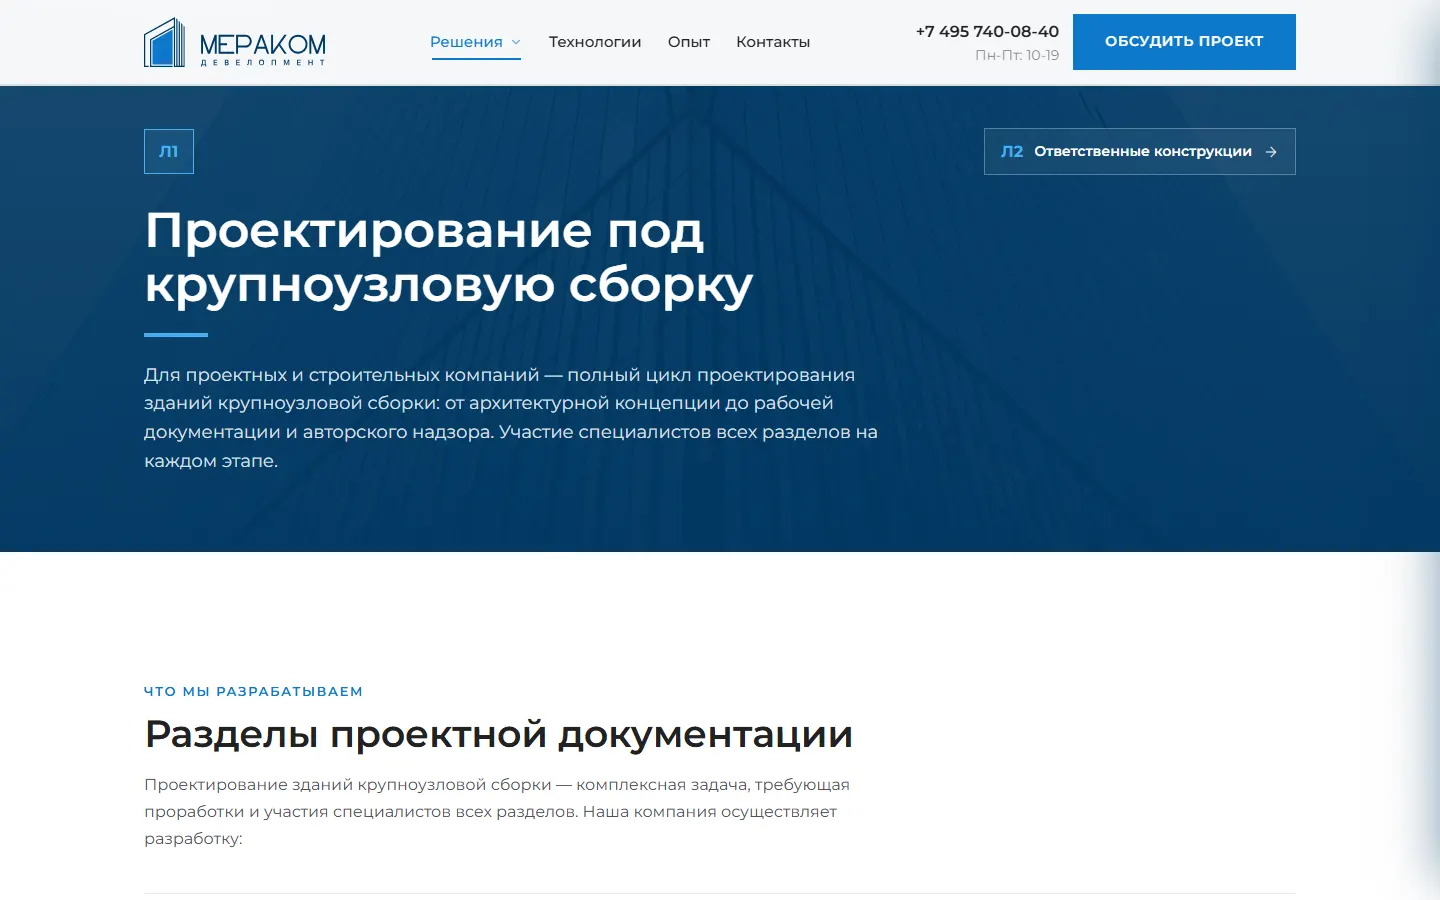Go to the Технологии menu item
The height and width of the screenshot is (900, 1440).
[595, 42]
